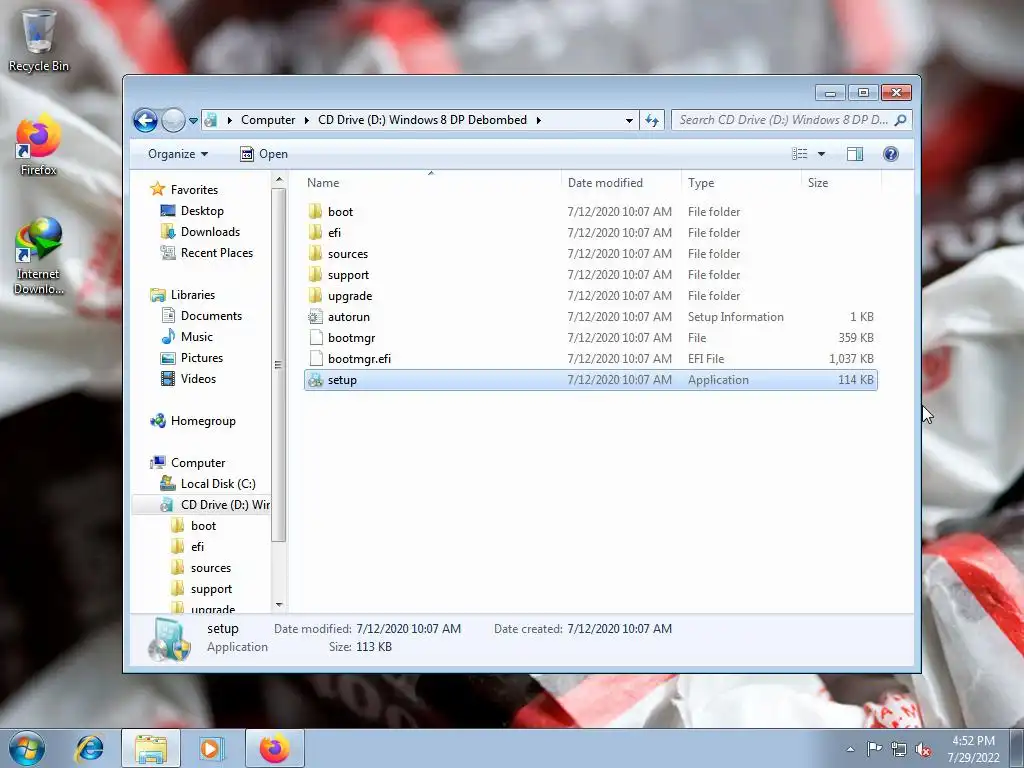Image resolution: width=1024 pixels, height=768 pixels.
Task: Sort files by Type column
Action: point(741,183)
